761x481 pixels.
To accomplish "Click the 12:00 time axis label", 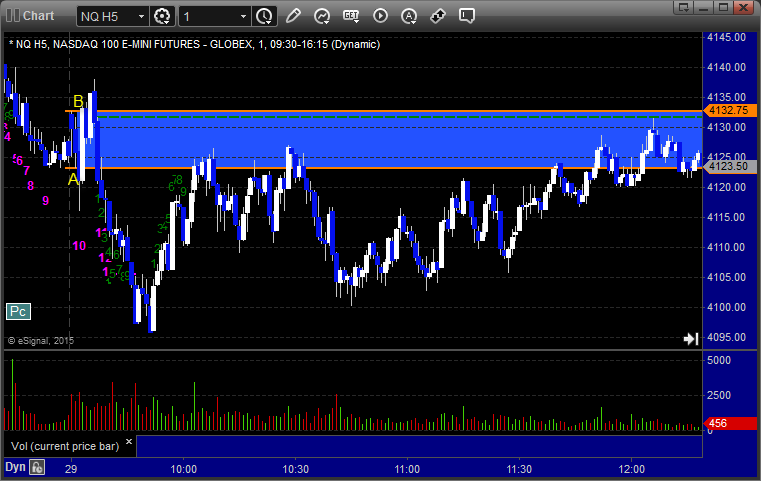I will [x=631, y=469].
